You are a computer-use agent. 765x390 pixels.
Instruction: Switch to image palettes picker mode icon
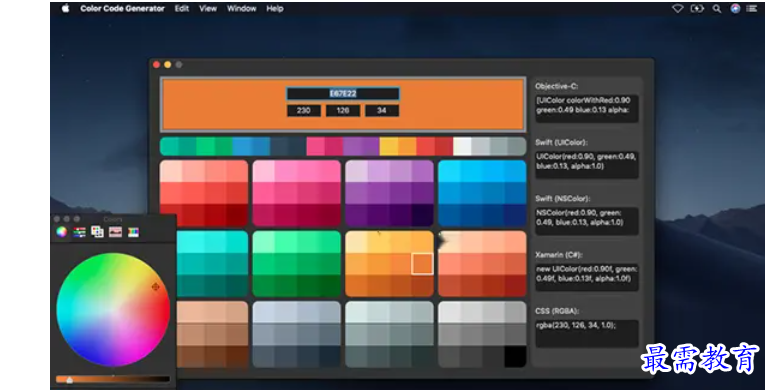pos(115,232)
